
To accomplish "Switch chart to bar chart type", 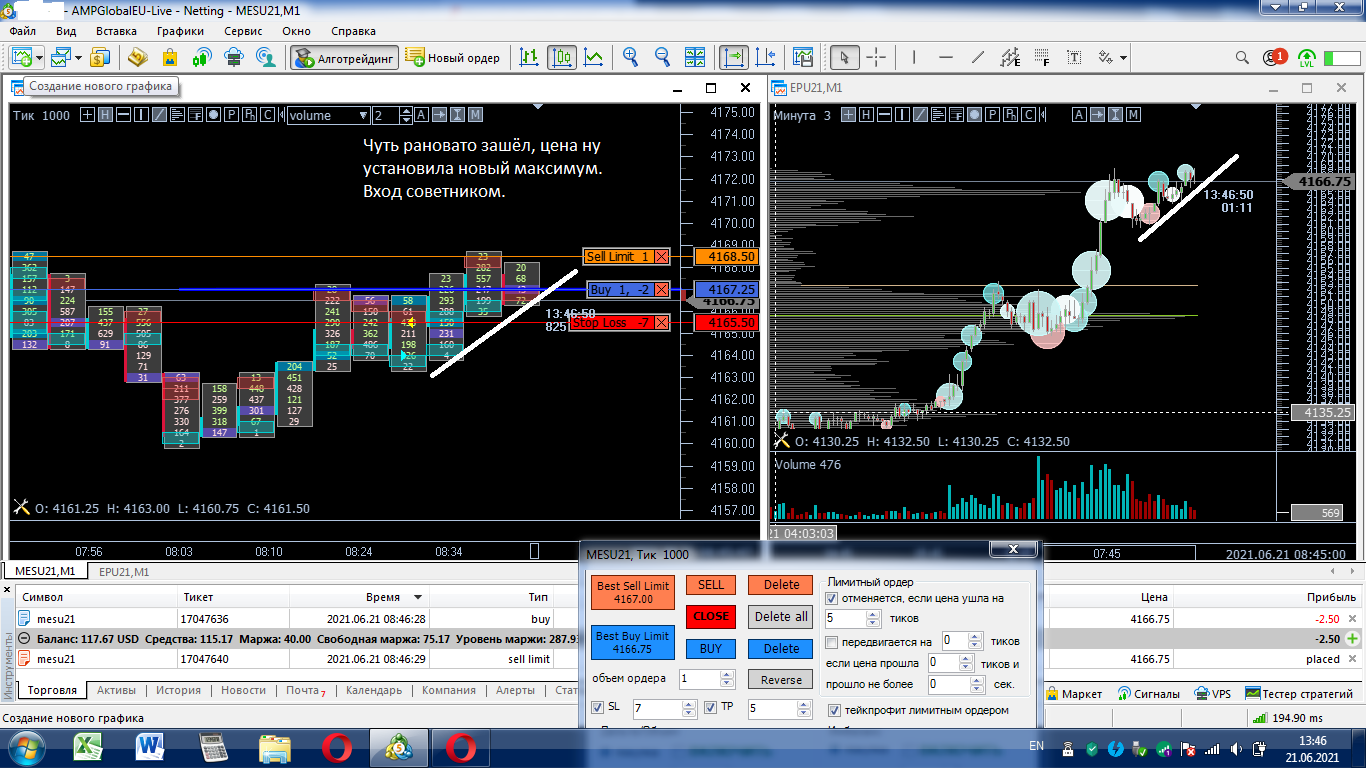I will point(530,57).
